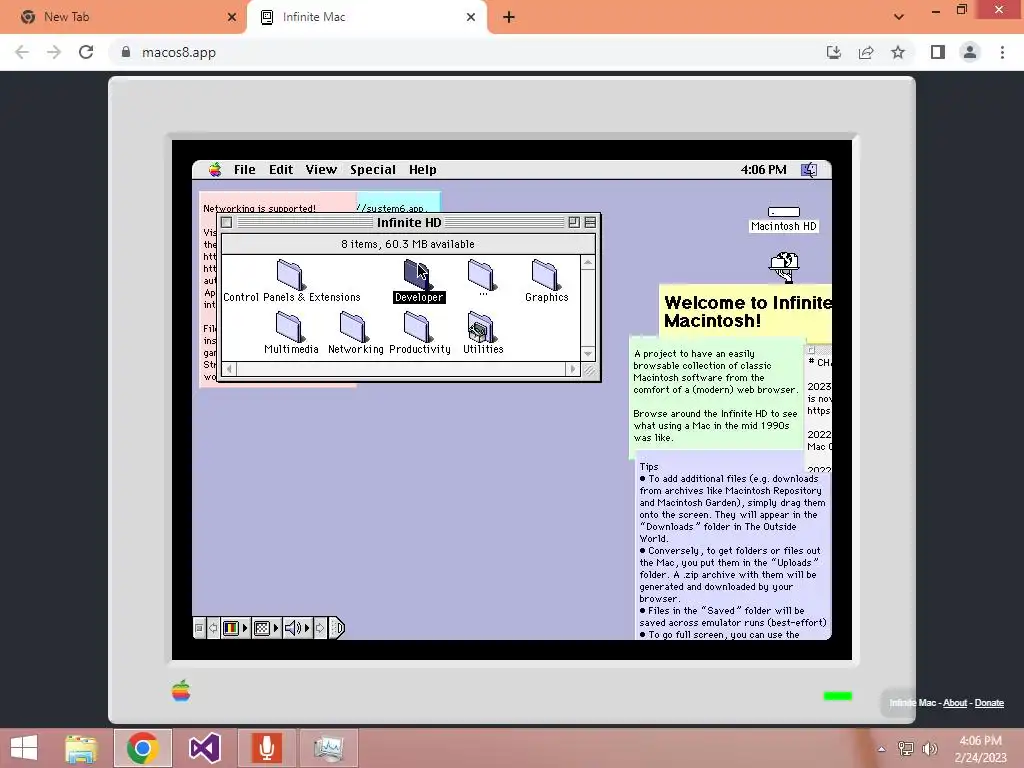
Task: Click the Infinite HD up scroll arrow
Action: (588, 263)
